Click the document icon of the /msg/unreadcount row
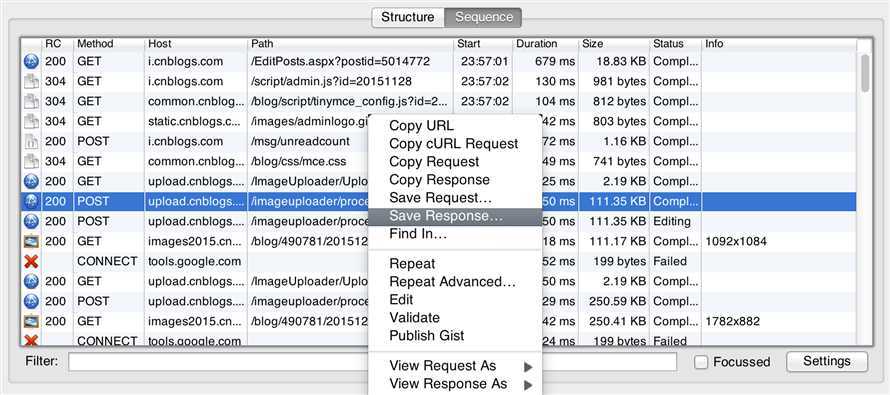Viewport: 890px width, 395px height. (31, 141)
